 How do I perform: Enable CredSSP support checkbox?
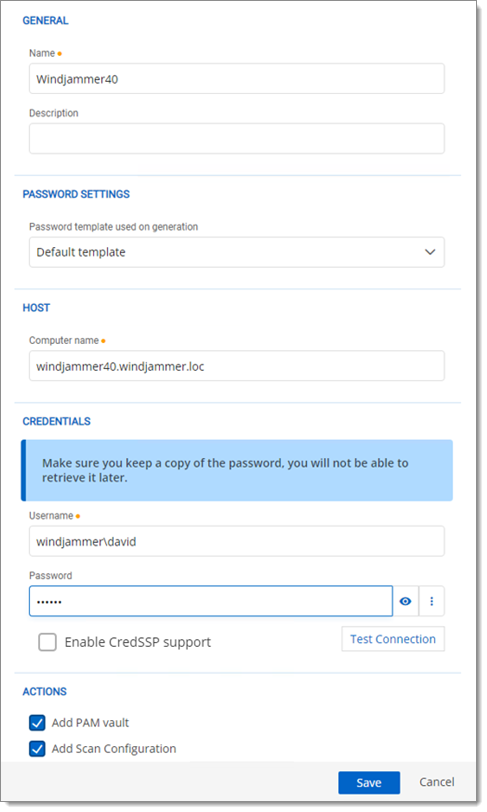[47, 642]
